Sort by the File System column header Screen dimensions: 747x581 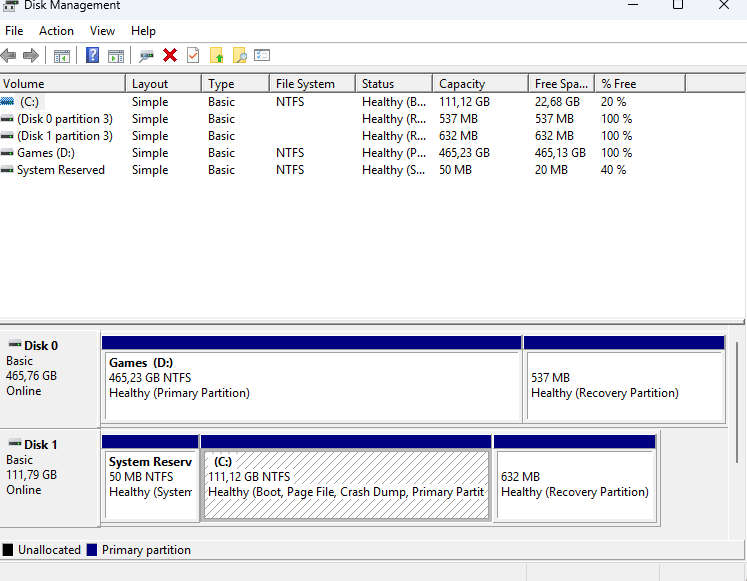[x=313, y=83]
